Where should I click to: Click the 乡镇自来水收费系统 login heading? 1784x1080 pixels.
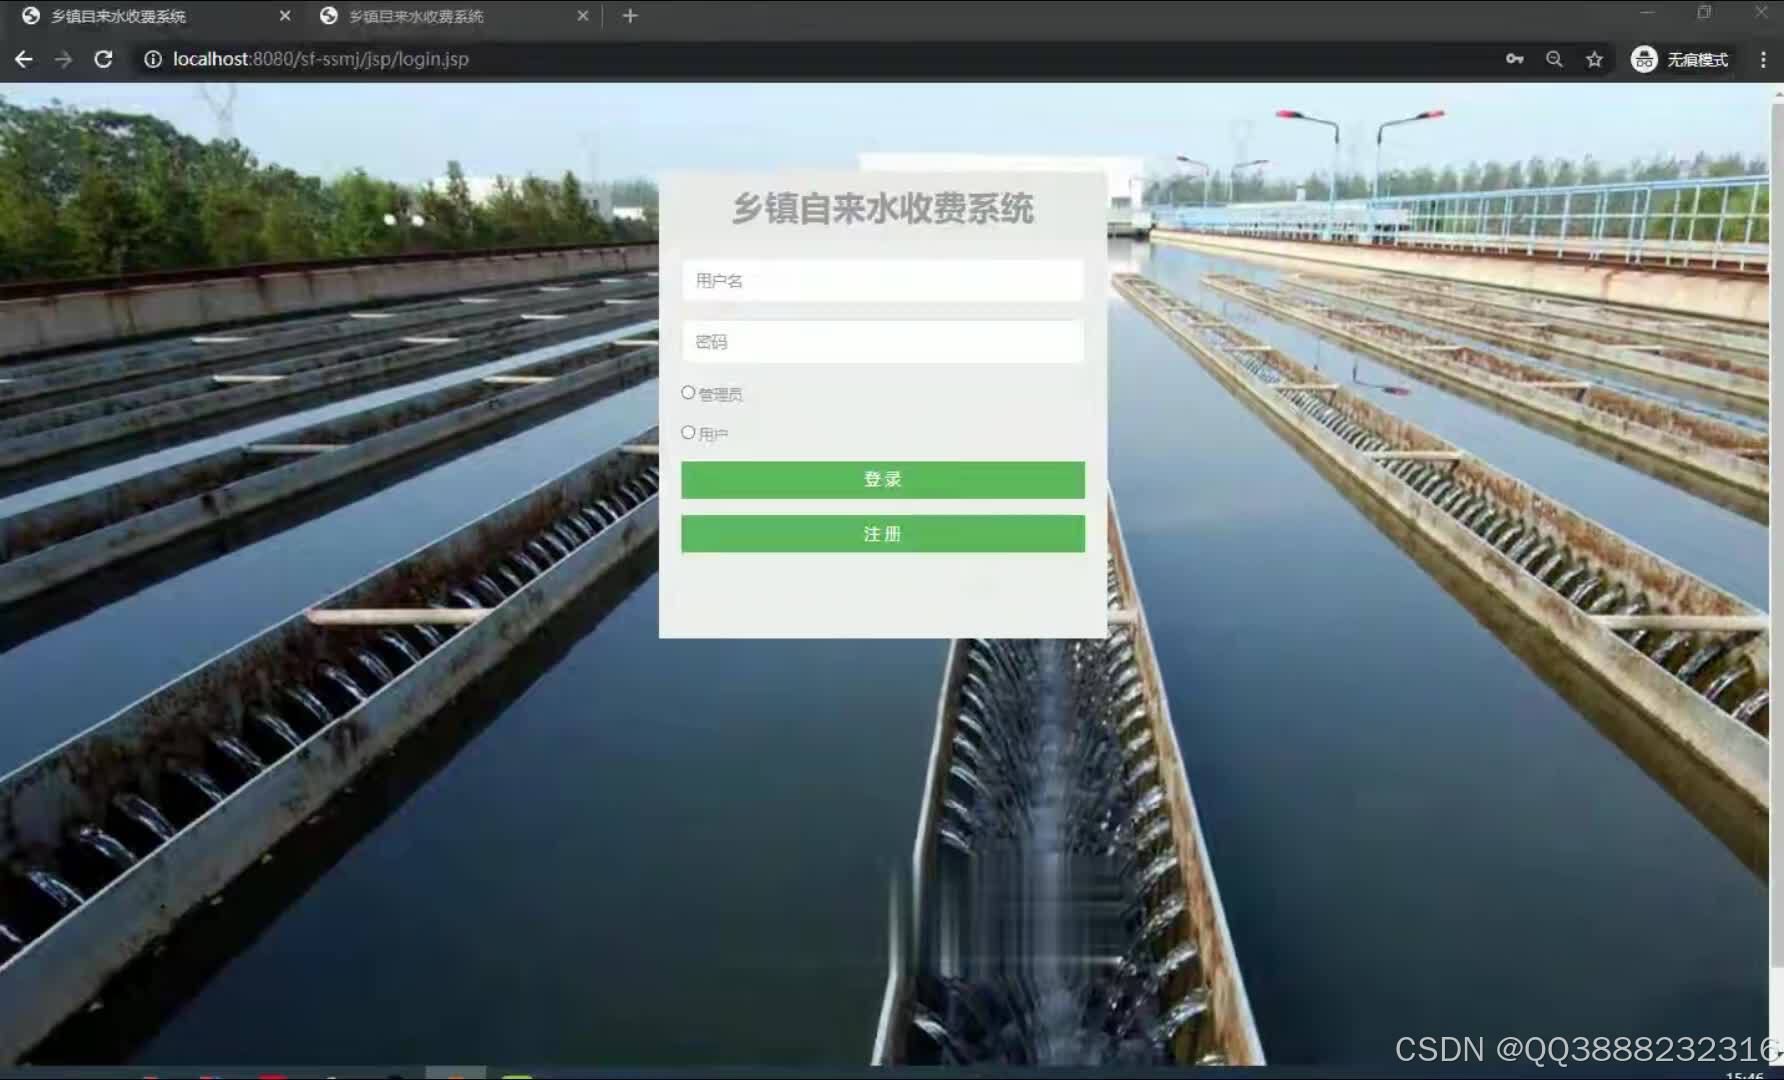(883, 209)
